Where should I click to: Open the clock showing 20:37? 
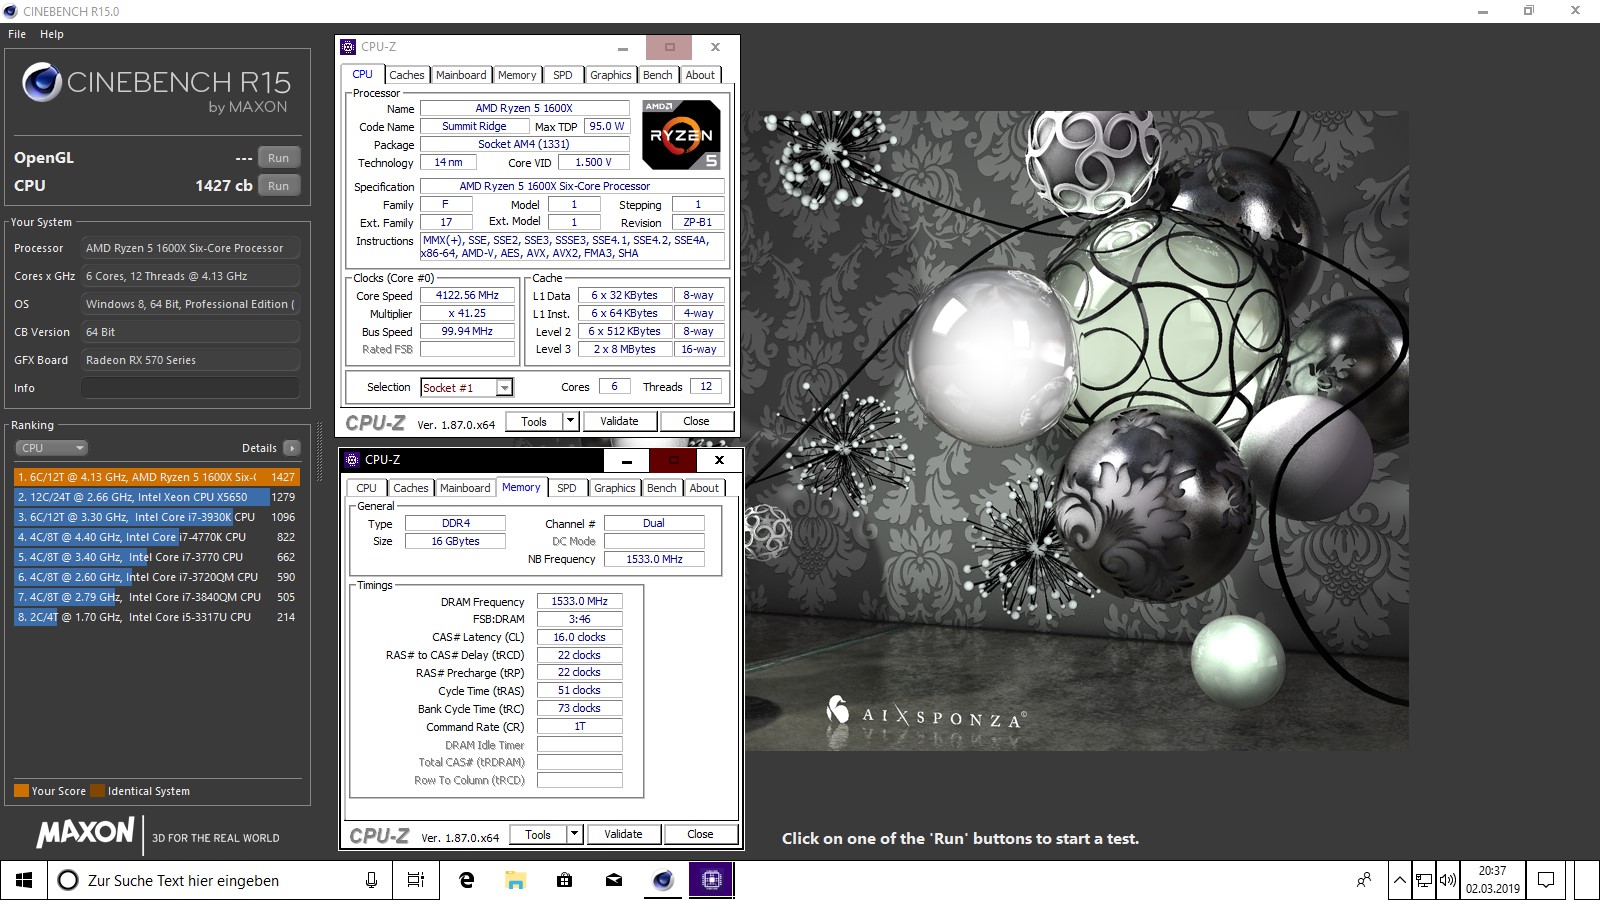click(1493, 880)
